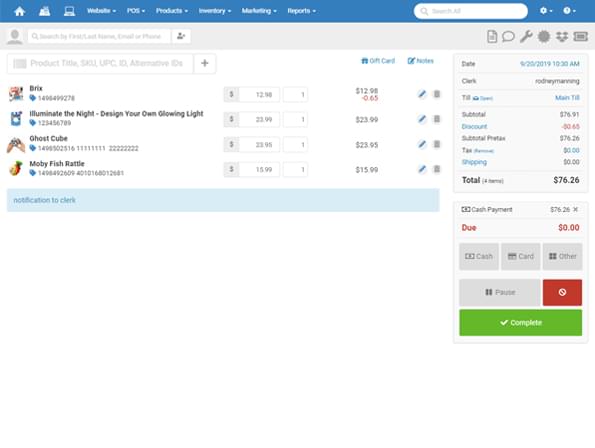
Task: Click the trash icon for Brix
Action: pos(437,94)
